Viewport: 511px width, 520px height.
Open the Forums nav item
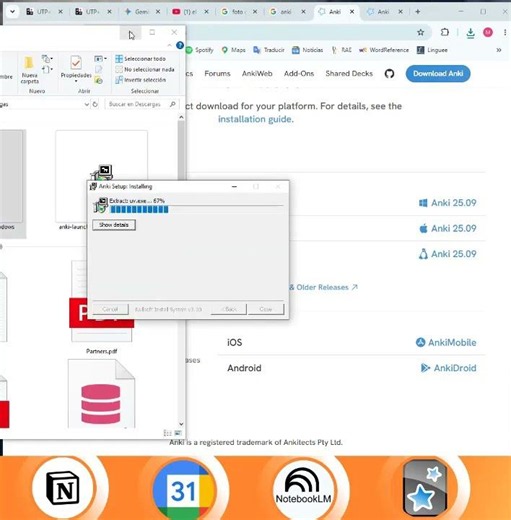click(217, 74)
